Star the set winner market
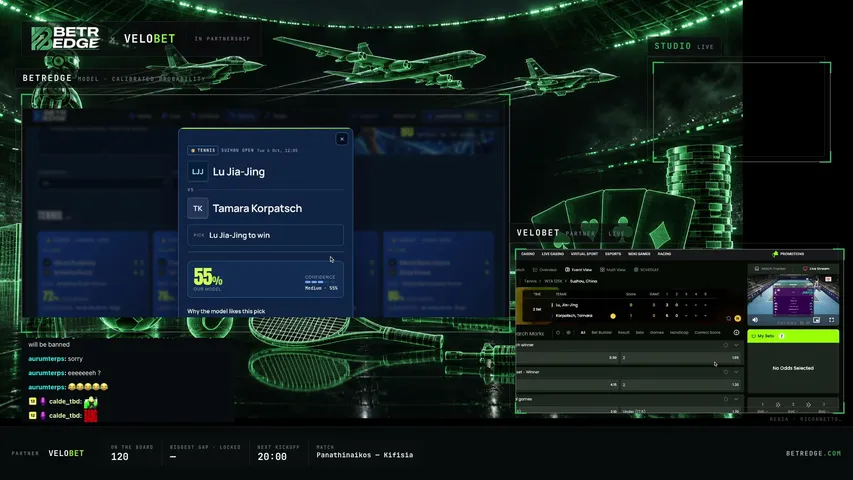 (726, 372)
